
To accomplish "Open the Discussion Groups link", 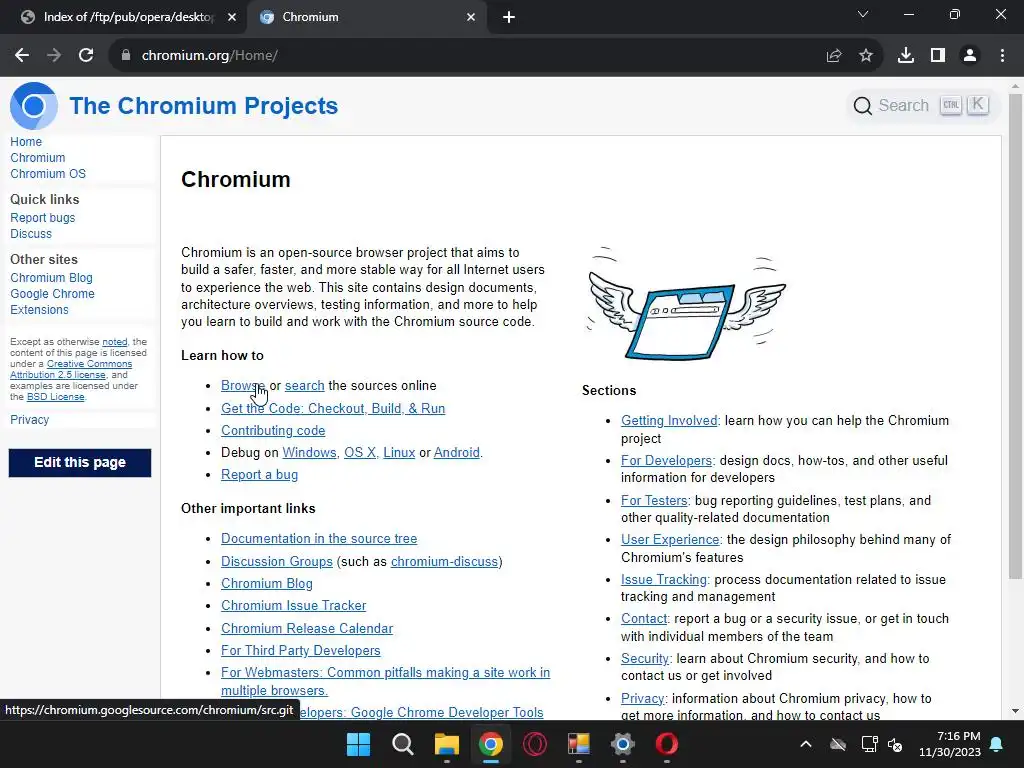I will 277,562.
